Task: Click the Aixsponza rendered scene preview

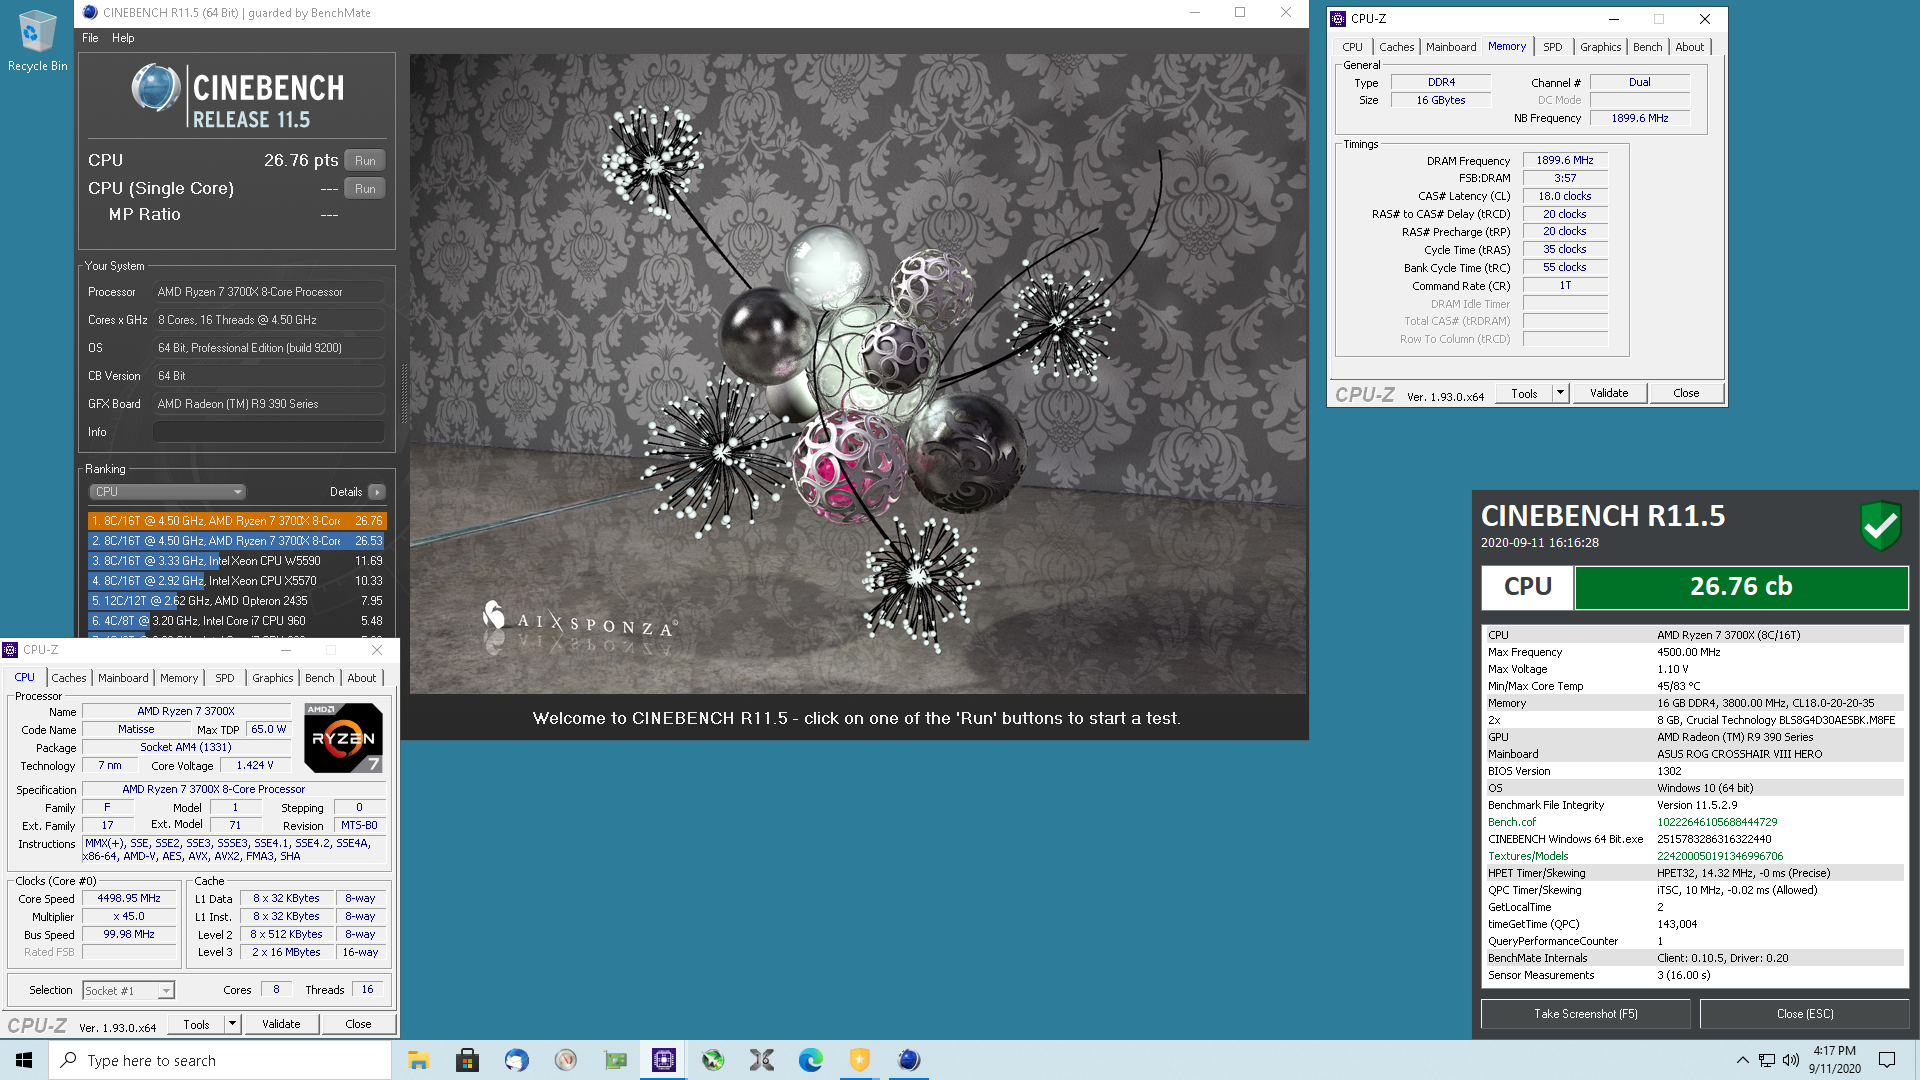Action: [858, 374]
